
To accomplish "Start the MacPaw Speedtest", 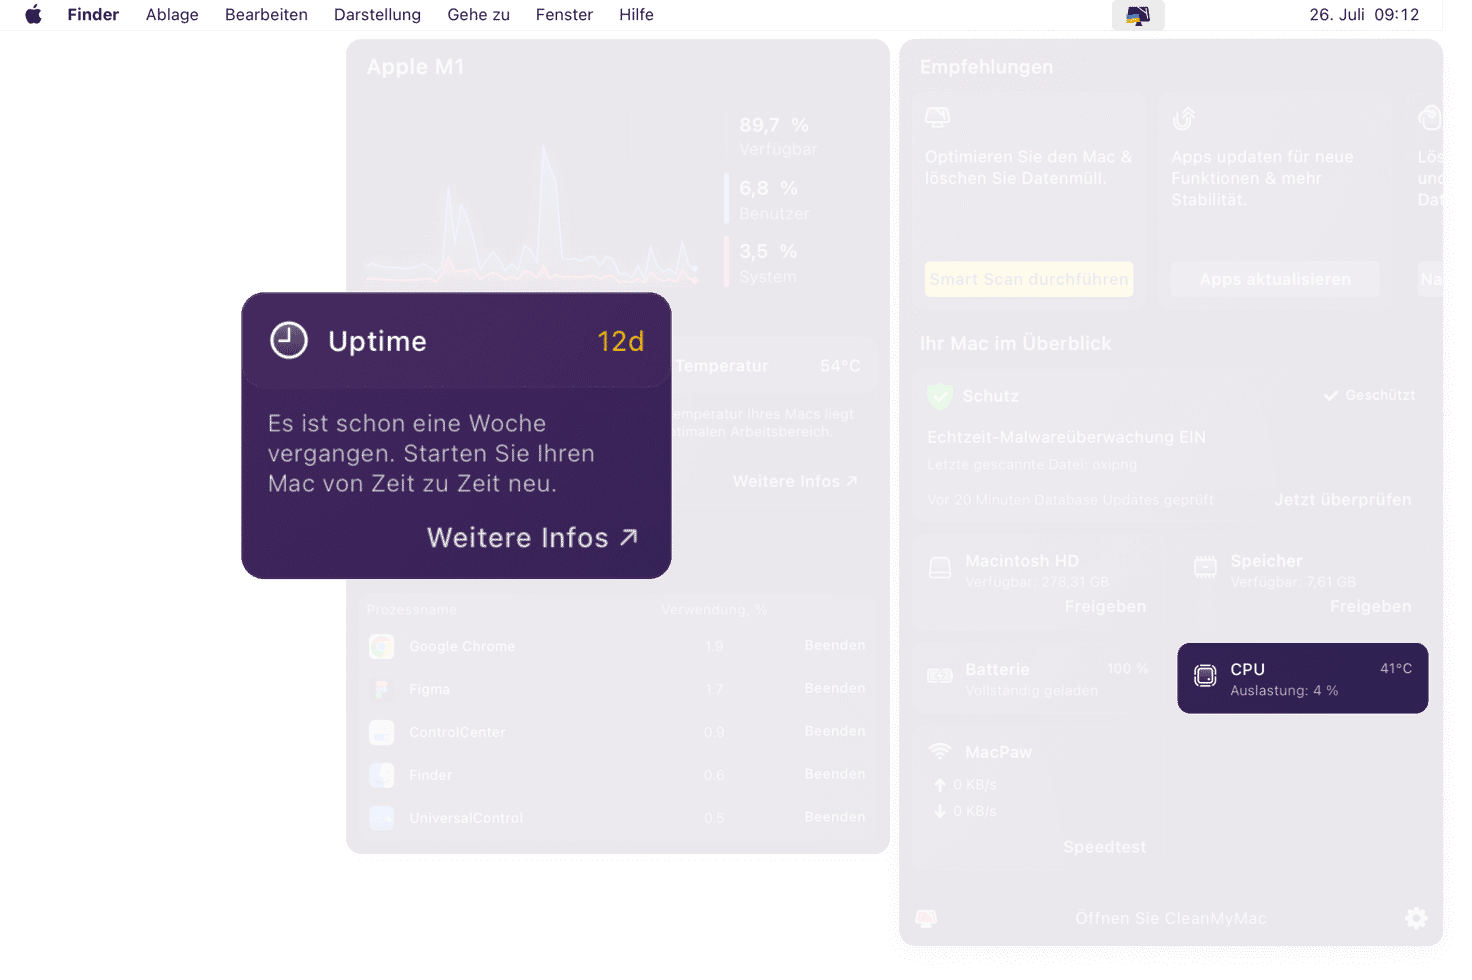I will (1104, 847).
